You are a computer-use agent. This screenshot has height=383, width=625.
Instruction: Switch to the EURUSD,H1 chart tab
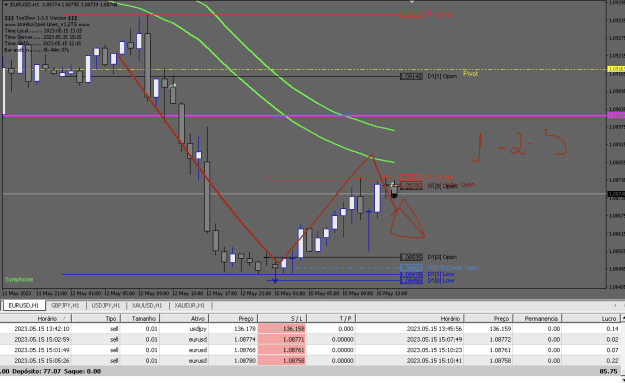tap(23, 306)
